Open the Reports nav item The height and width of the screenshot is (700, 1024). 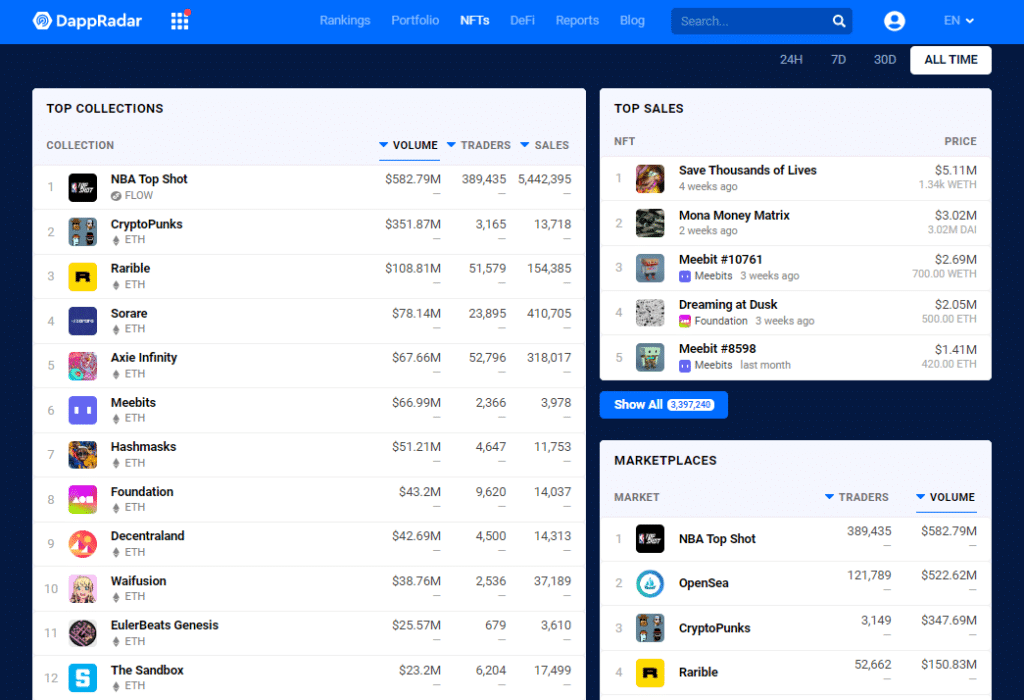click(577, 20)
